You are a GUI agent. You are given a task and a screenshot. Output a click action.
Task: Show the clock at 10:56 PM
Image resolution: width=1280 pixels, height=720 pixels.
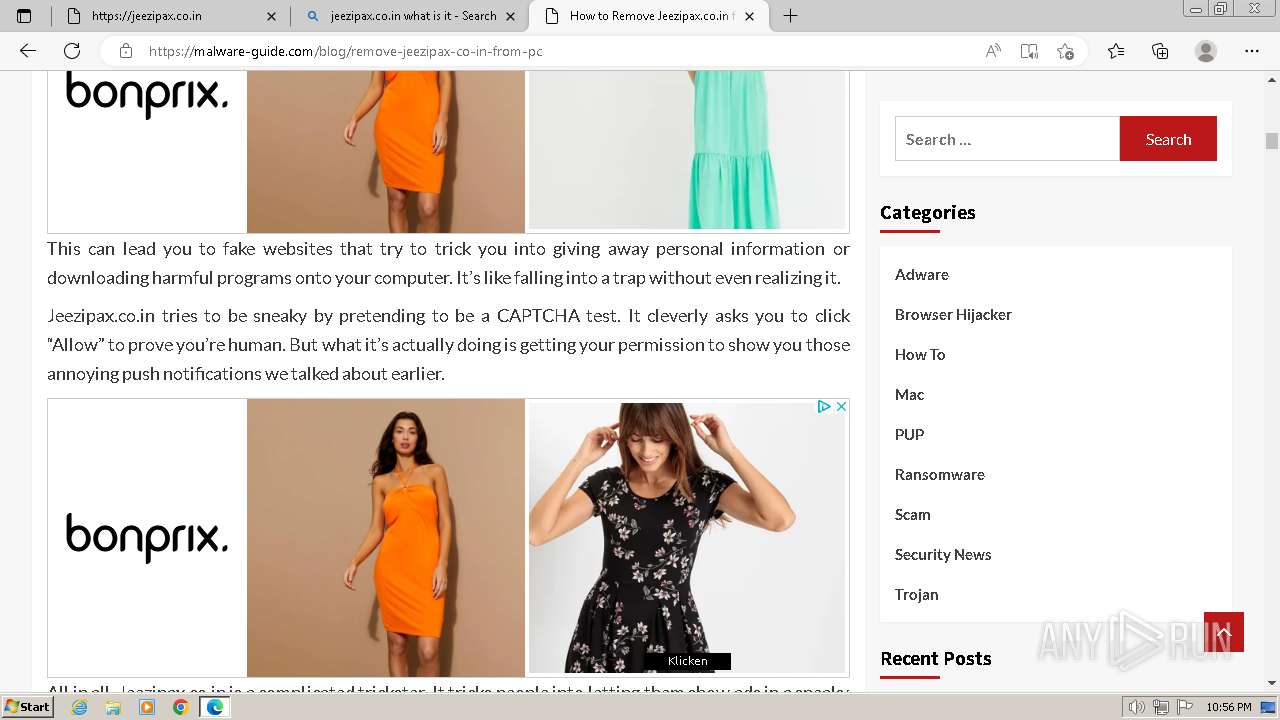[1229, 707]
